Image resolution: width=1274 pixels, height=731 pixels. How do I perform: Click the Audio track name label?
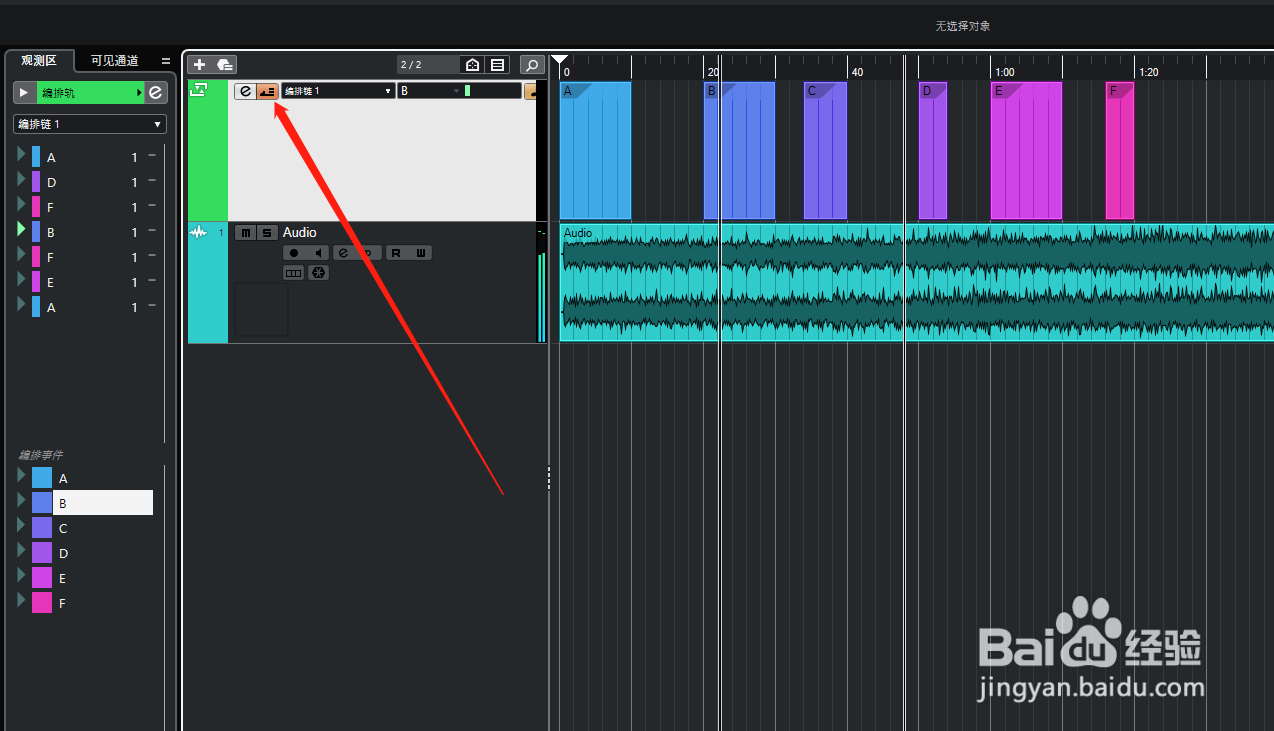(x=300, y=233)
